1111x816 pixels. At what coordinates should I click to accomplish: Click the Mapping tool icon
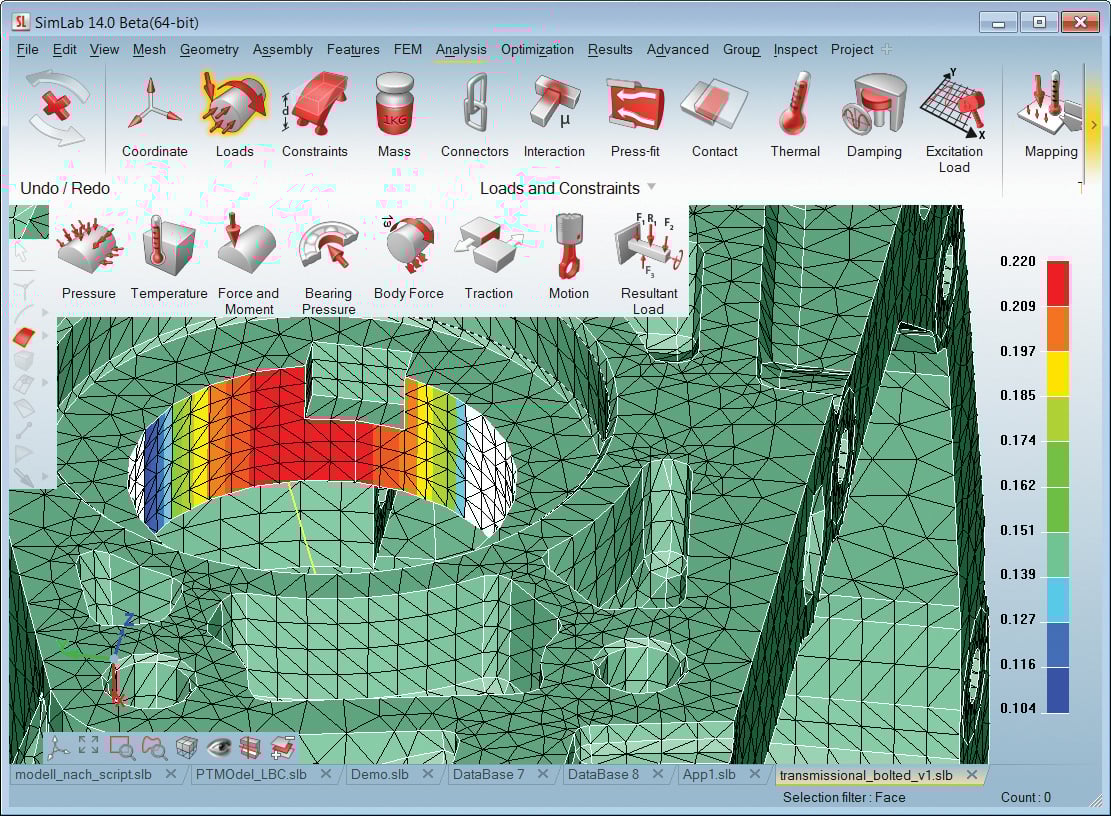(x=1050, y=103)
